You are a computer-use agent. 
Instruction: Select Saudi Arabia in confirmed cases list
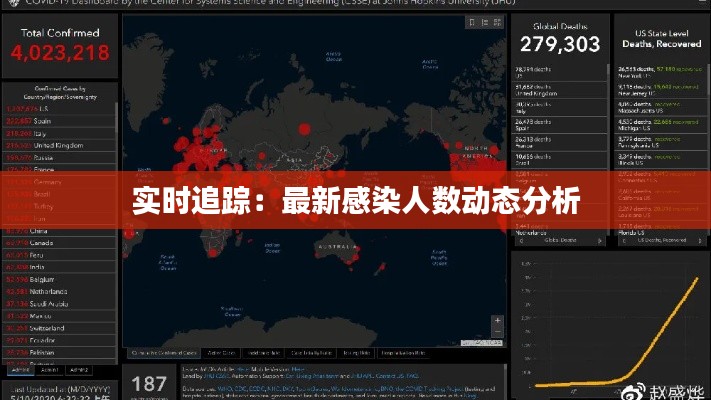tap(59, 304)
